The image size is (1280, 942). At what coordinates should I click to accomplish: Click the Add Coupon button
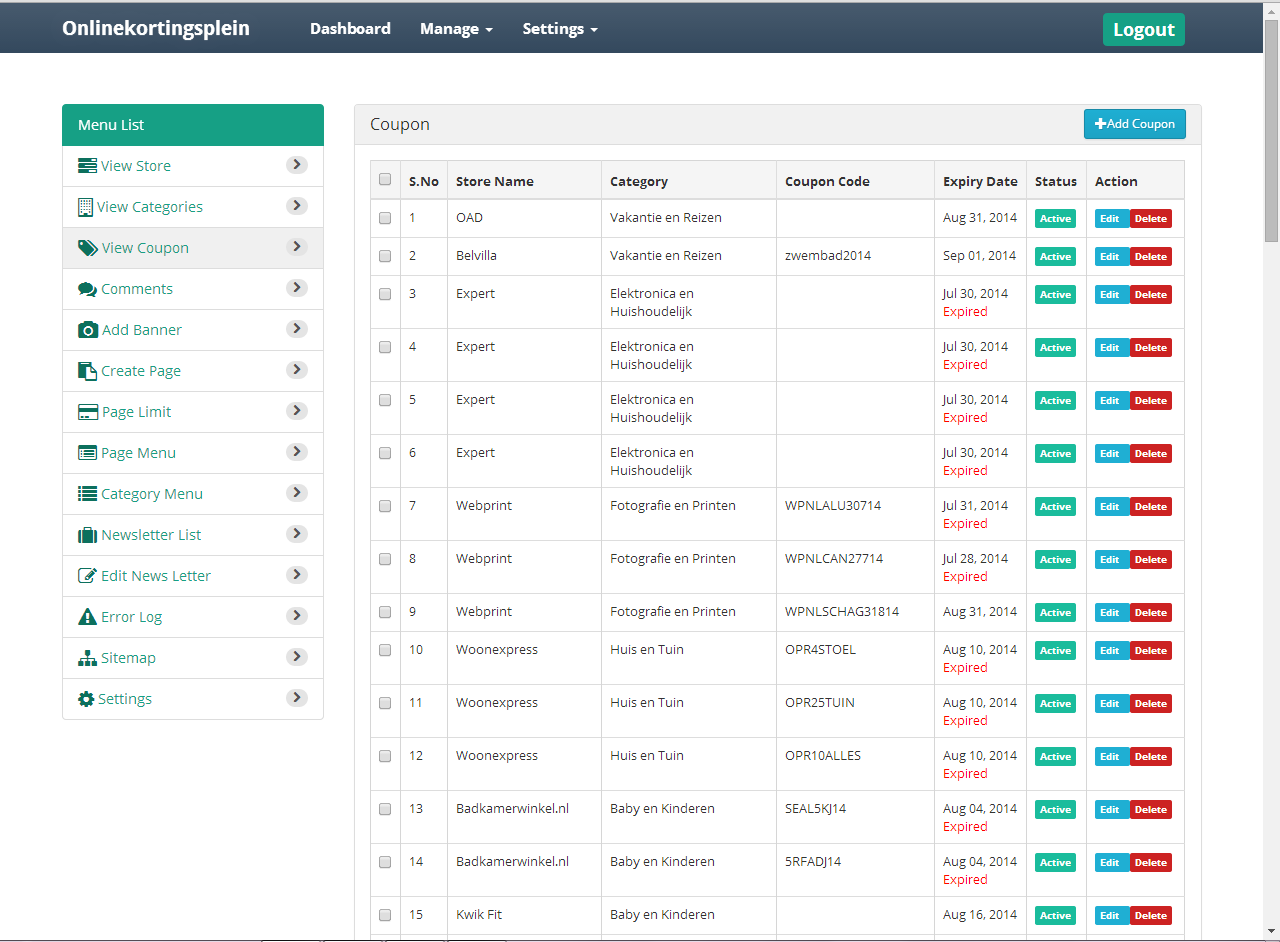point(1135,124)
